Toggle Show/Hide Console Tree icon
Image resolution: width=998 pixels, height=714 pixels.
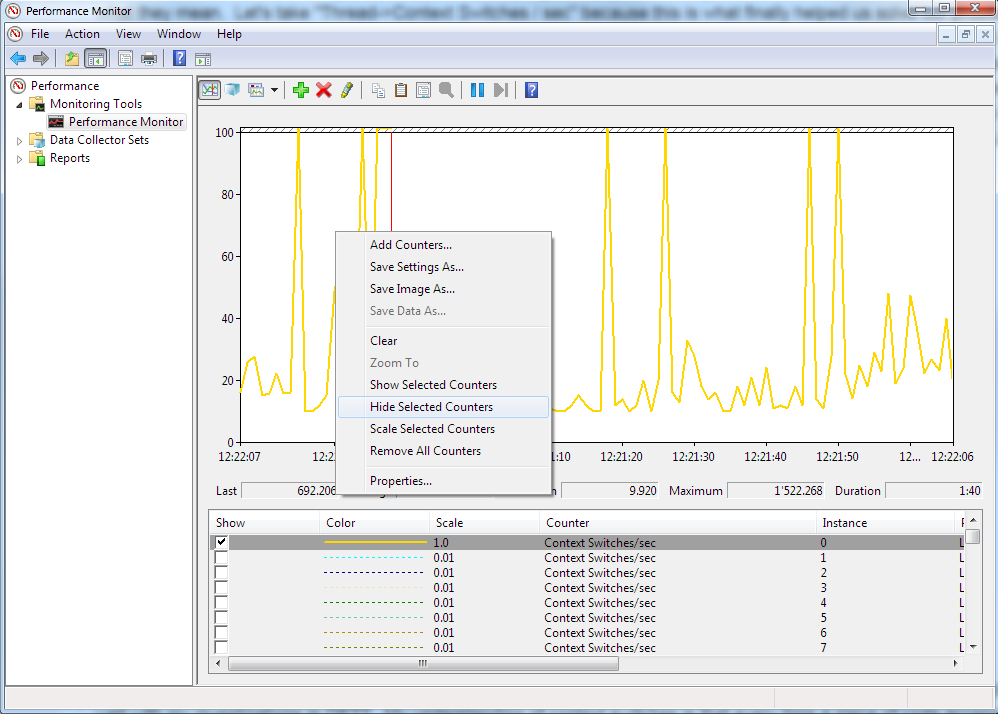point(95,59)
